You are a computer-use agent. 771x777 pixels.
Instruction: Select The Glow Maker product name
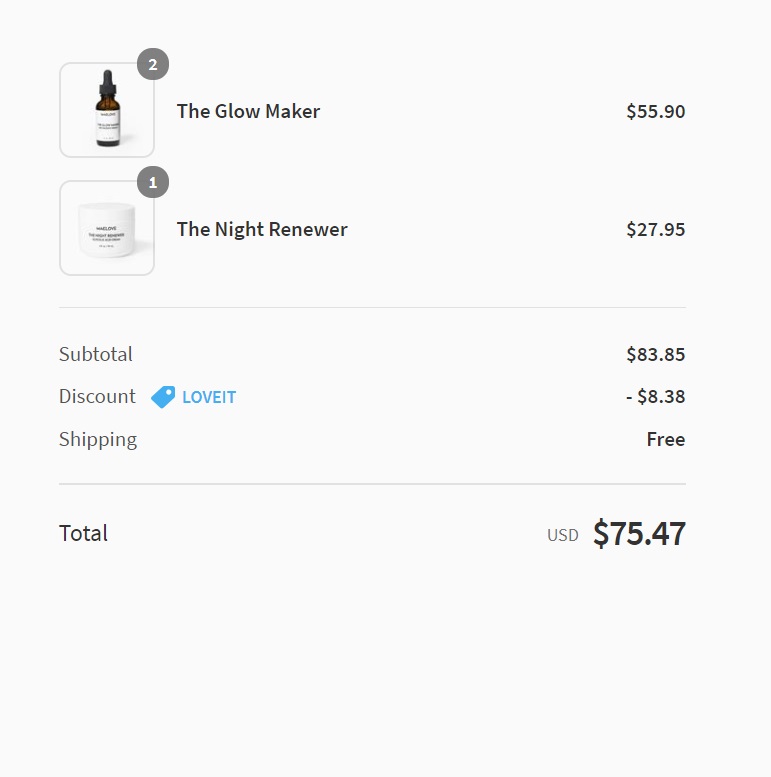[248, 111]
